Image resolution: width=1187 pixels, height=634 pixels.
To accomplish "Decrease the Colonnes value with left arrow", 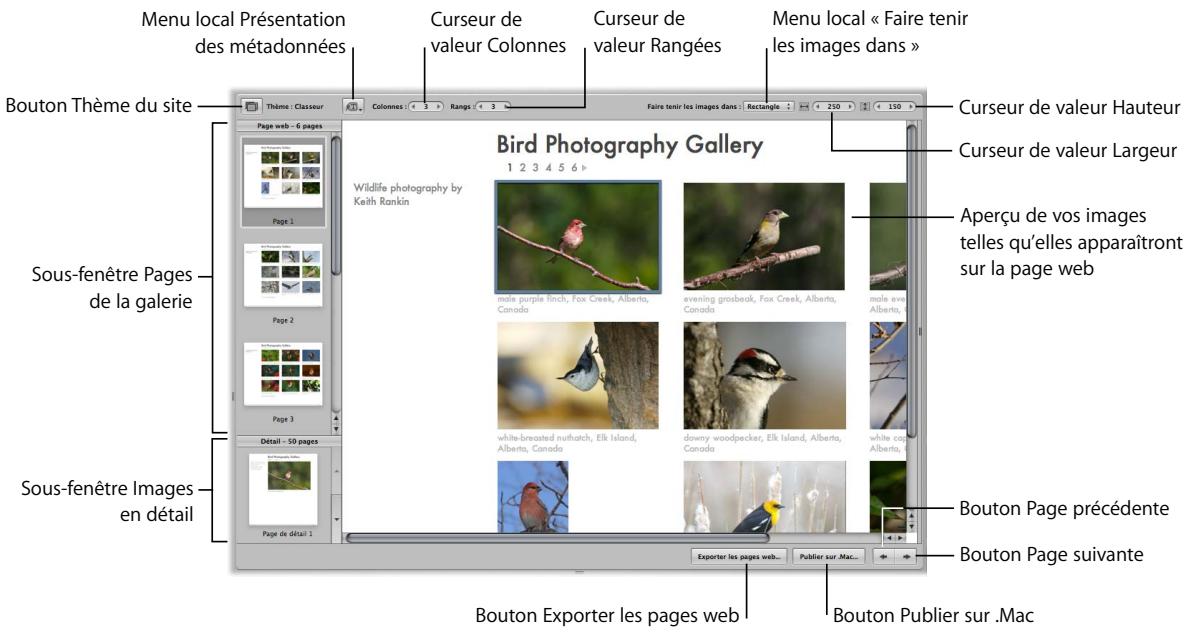I will 414,107.
